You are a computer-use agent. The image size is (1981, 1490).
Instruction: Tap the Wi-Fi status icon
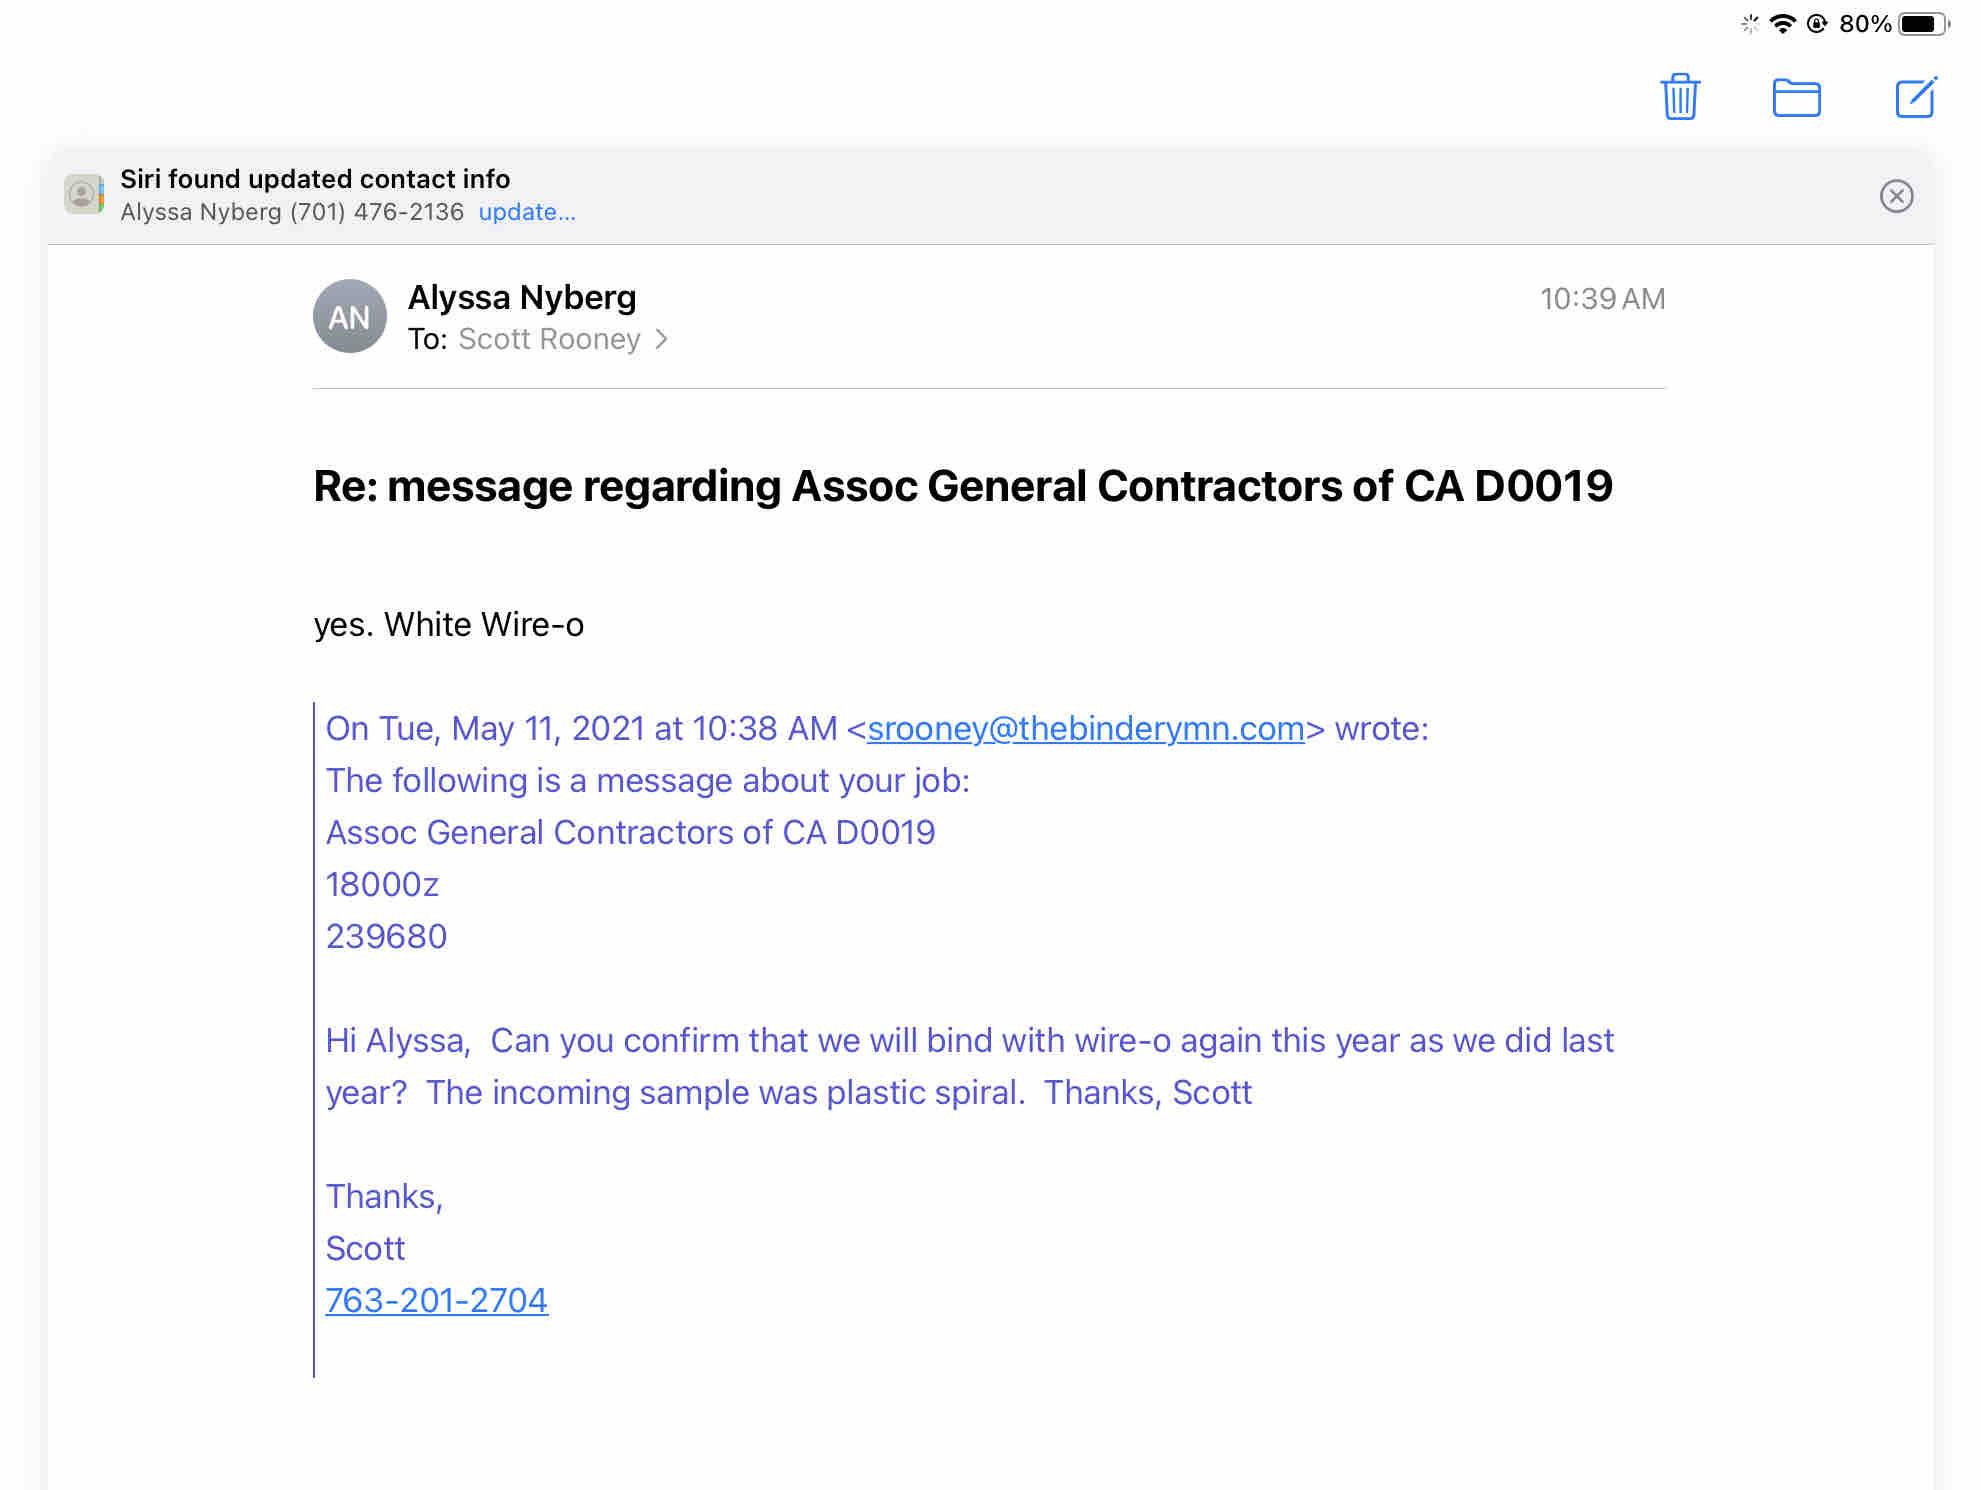click(1782, 24)
